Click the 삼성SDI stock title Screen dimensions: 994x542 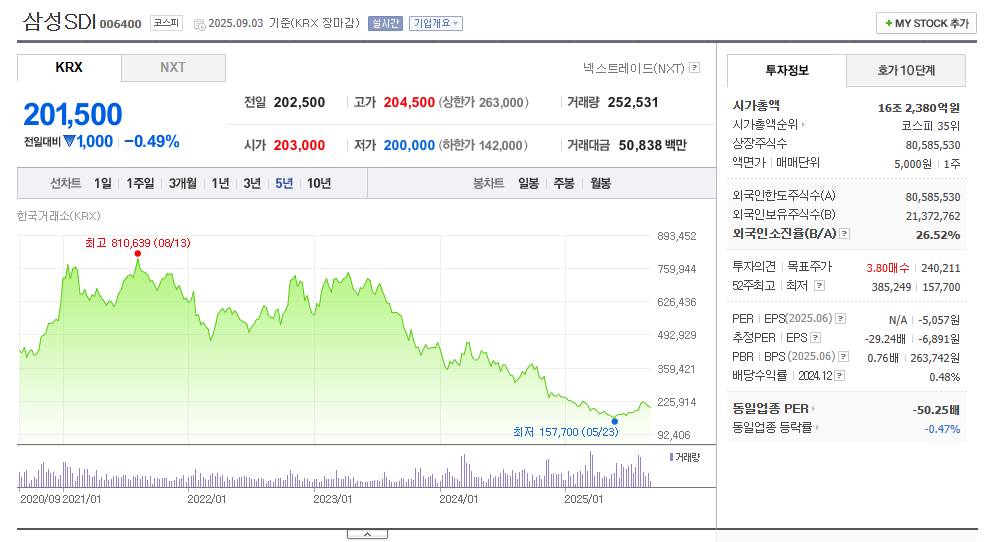[x=59, y=21]
